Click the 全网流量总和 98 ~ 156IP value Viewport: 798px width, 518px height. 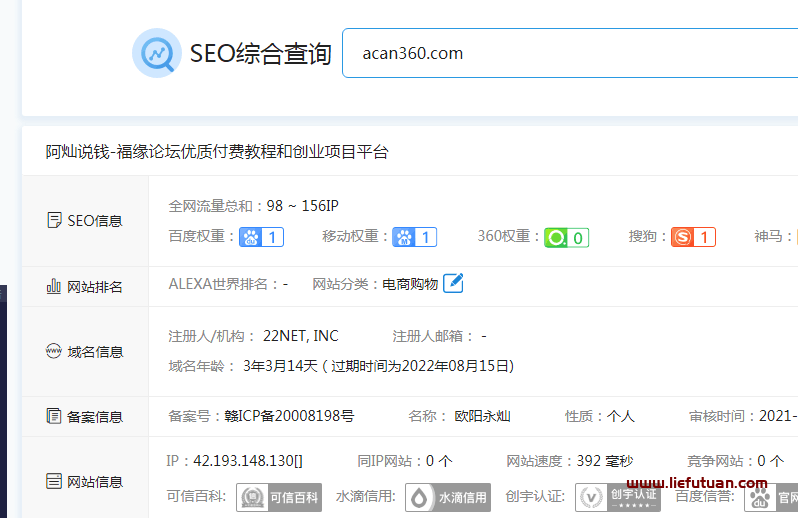pyautogui.click(x=302, y=206)
